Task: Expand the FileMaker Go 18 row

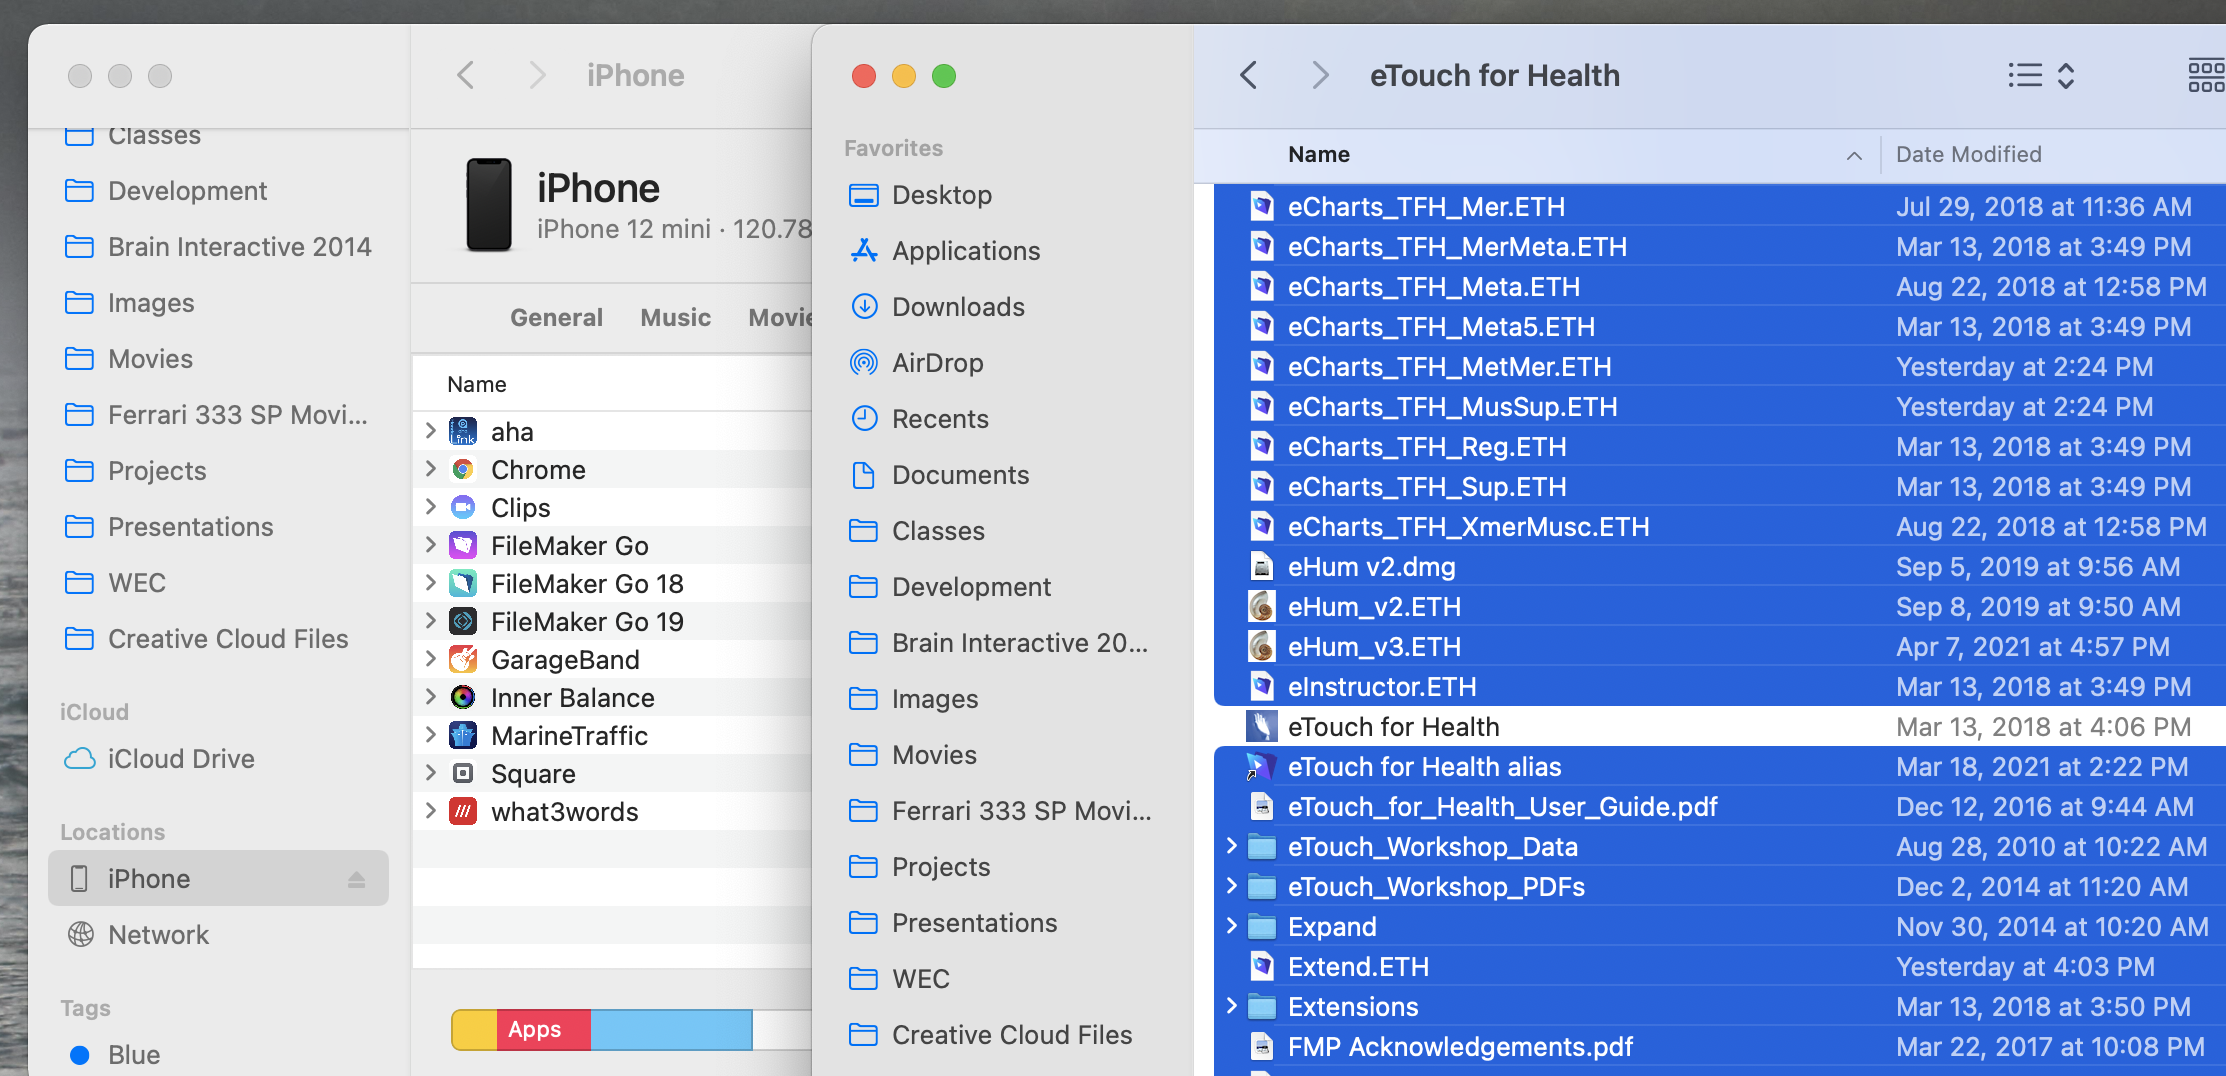Action: [431, 583]
